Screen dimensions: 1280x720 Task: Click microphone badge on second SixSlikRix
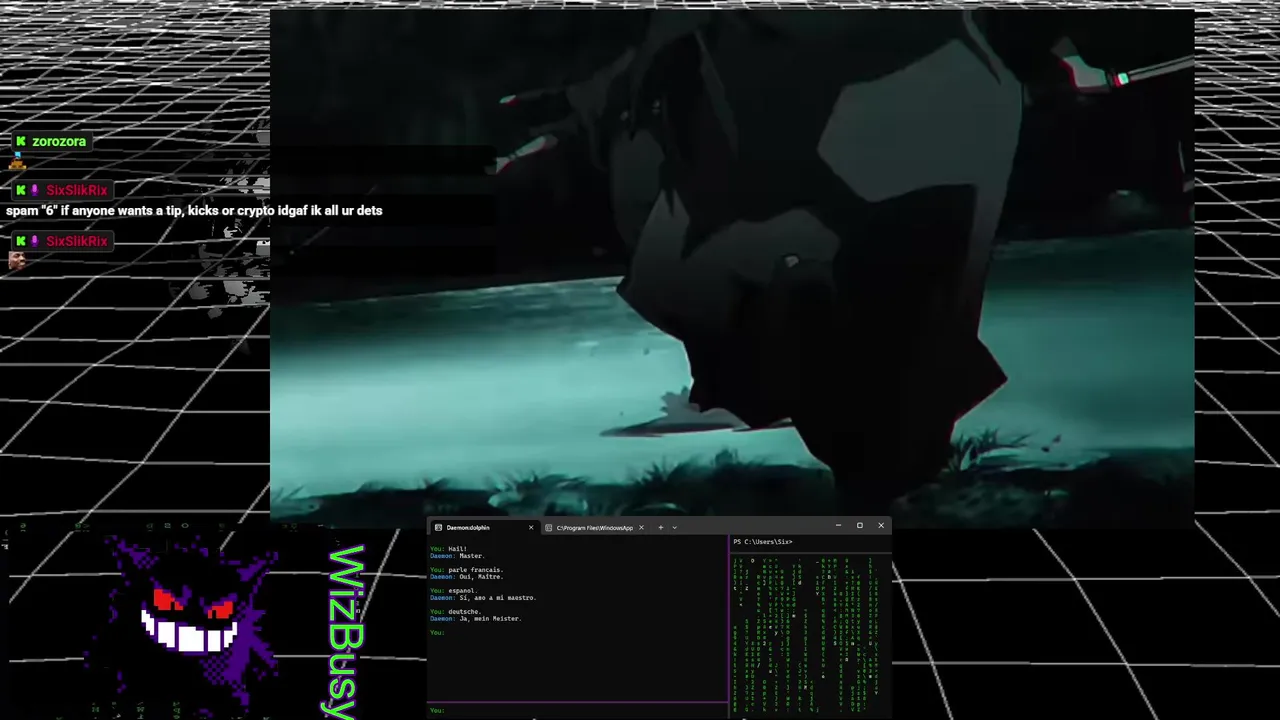tap(35, 241)
